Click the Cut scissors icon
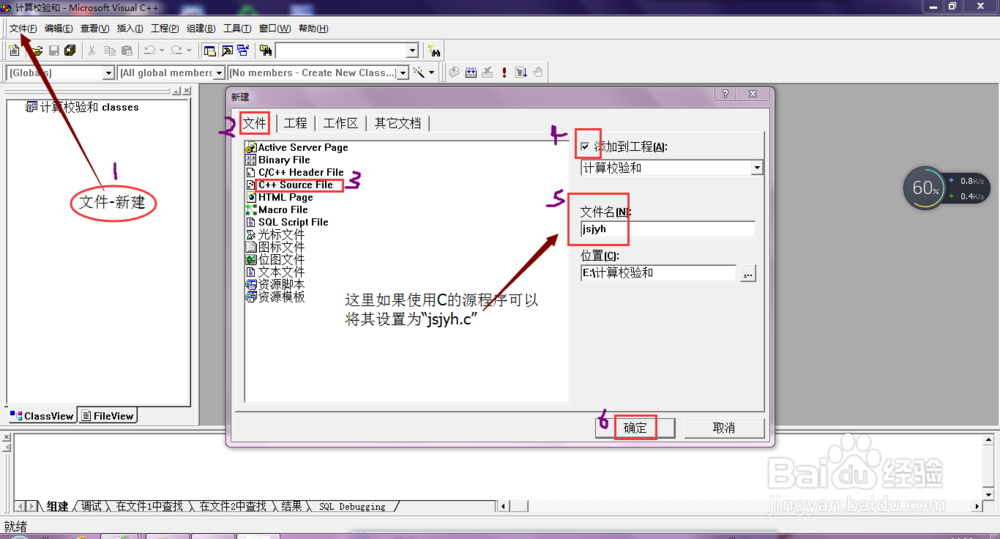1000x539 pixels. (x=92, y=50)
